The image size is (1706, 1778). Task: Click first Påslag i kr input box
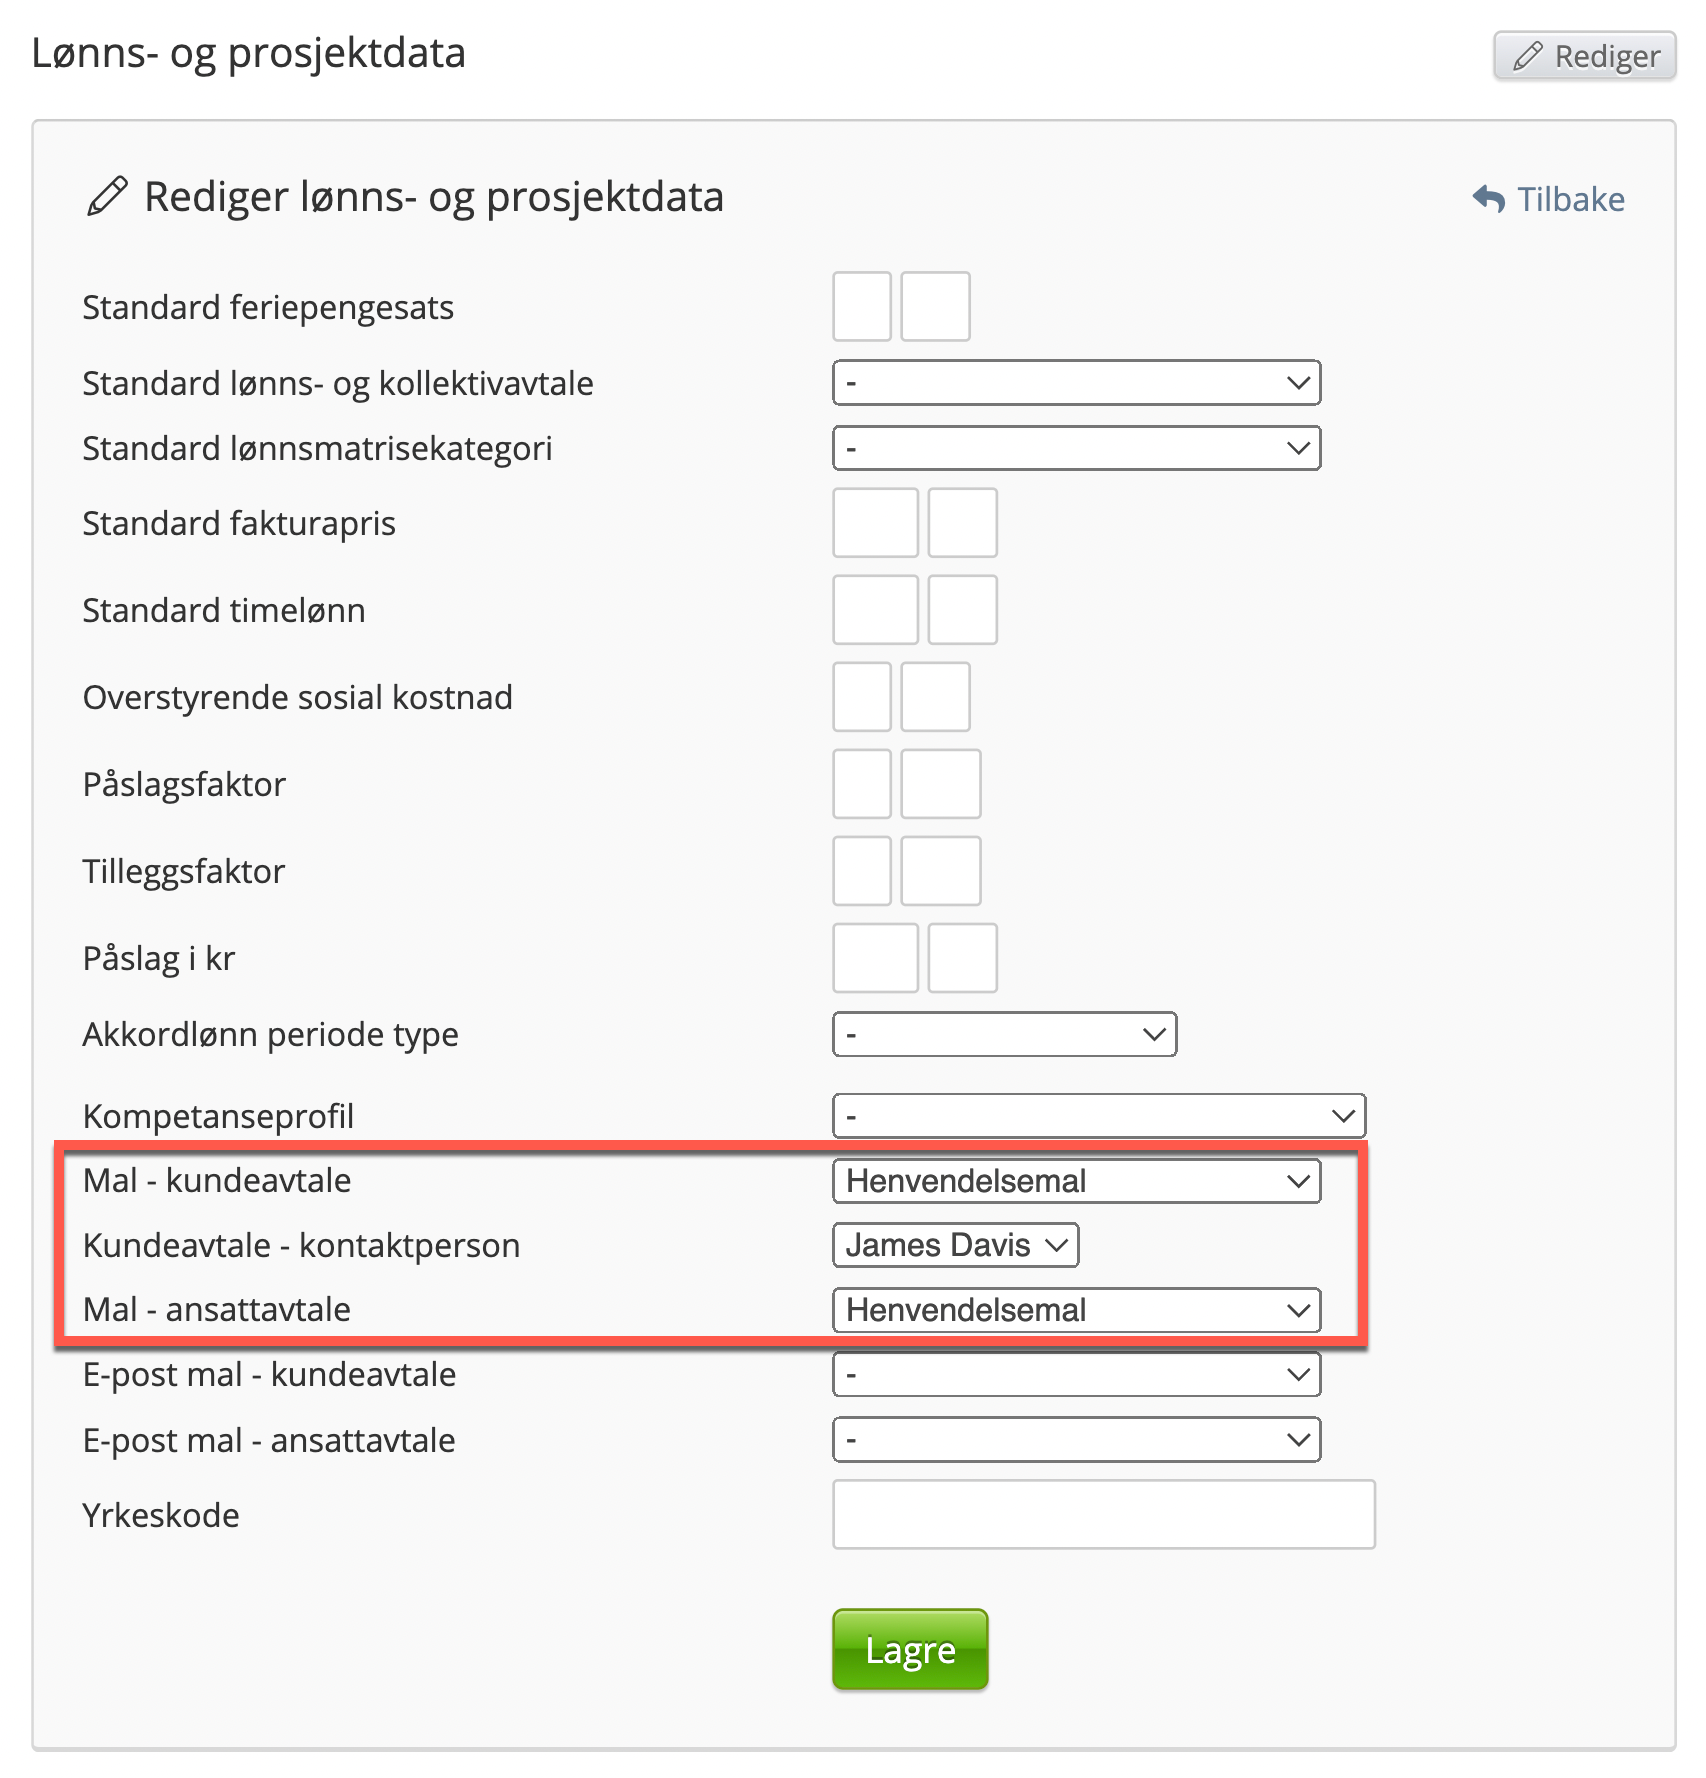[x=875, y=958]
